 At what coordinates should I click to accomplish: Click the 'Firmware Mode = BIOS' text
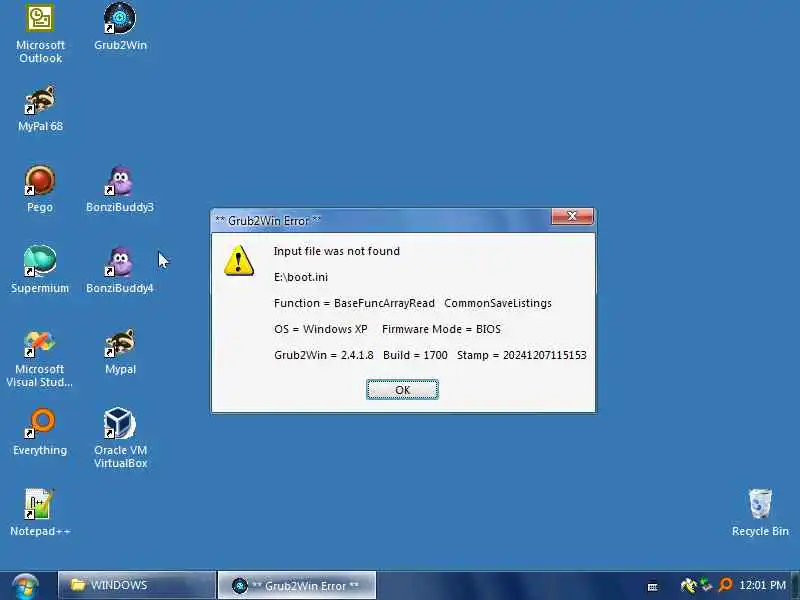tap(441, 329)
